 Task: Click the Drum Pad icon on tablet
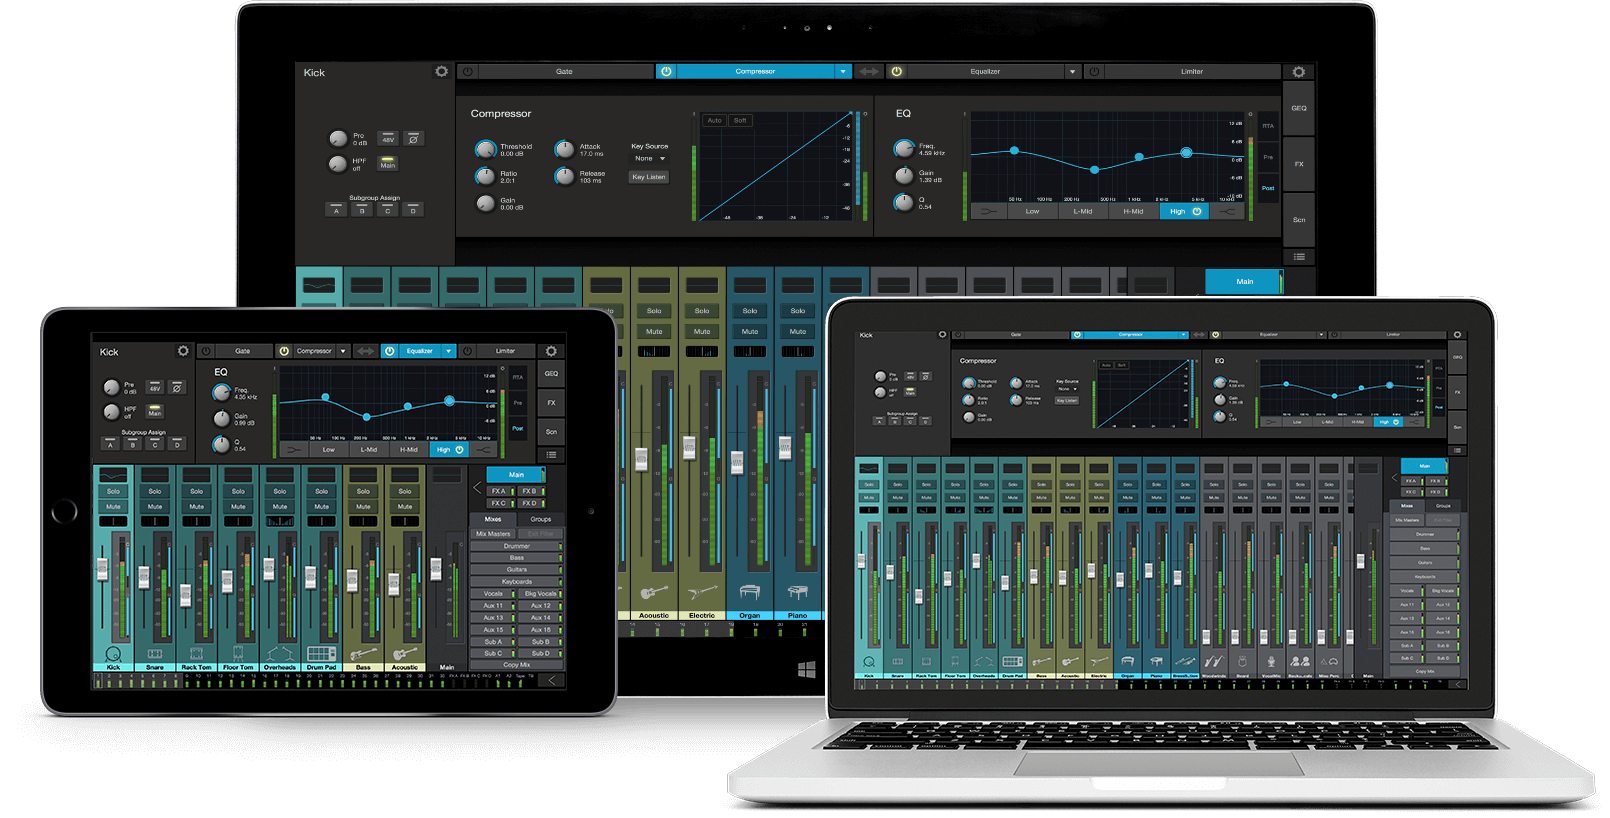pos(321,653)
